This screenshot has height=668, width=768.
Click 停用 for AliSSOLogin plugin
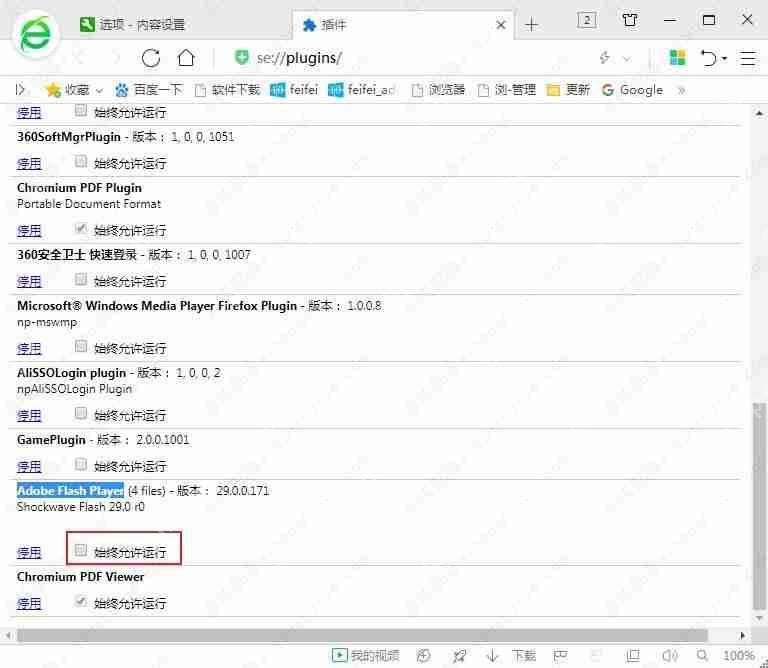click(29, 415)
